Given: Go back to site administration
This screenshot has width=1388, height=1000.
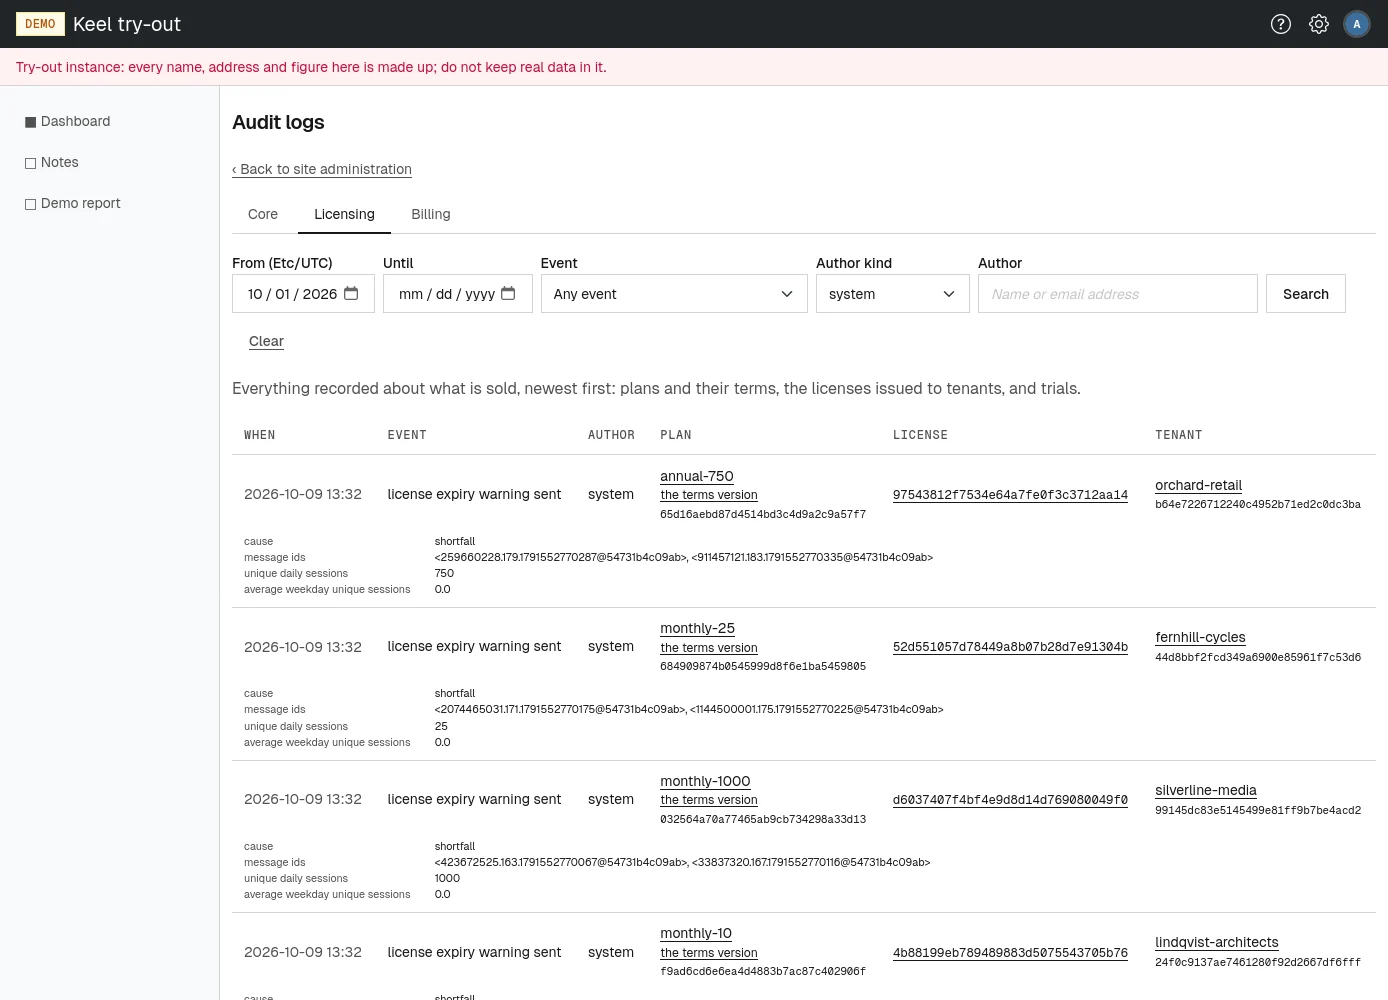Looking at the screenshot, I should [x=322, y=170].
